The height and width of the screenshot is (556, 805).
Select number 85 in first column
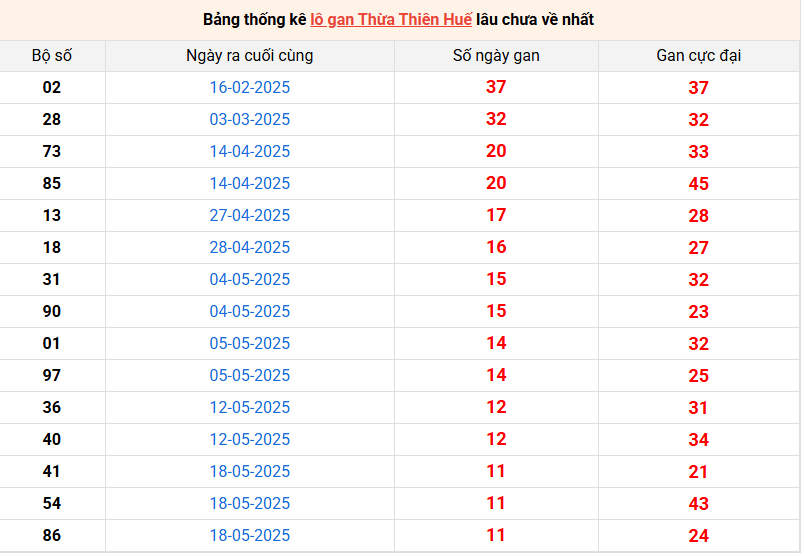[x=52, y=184]
